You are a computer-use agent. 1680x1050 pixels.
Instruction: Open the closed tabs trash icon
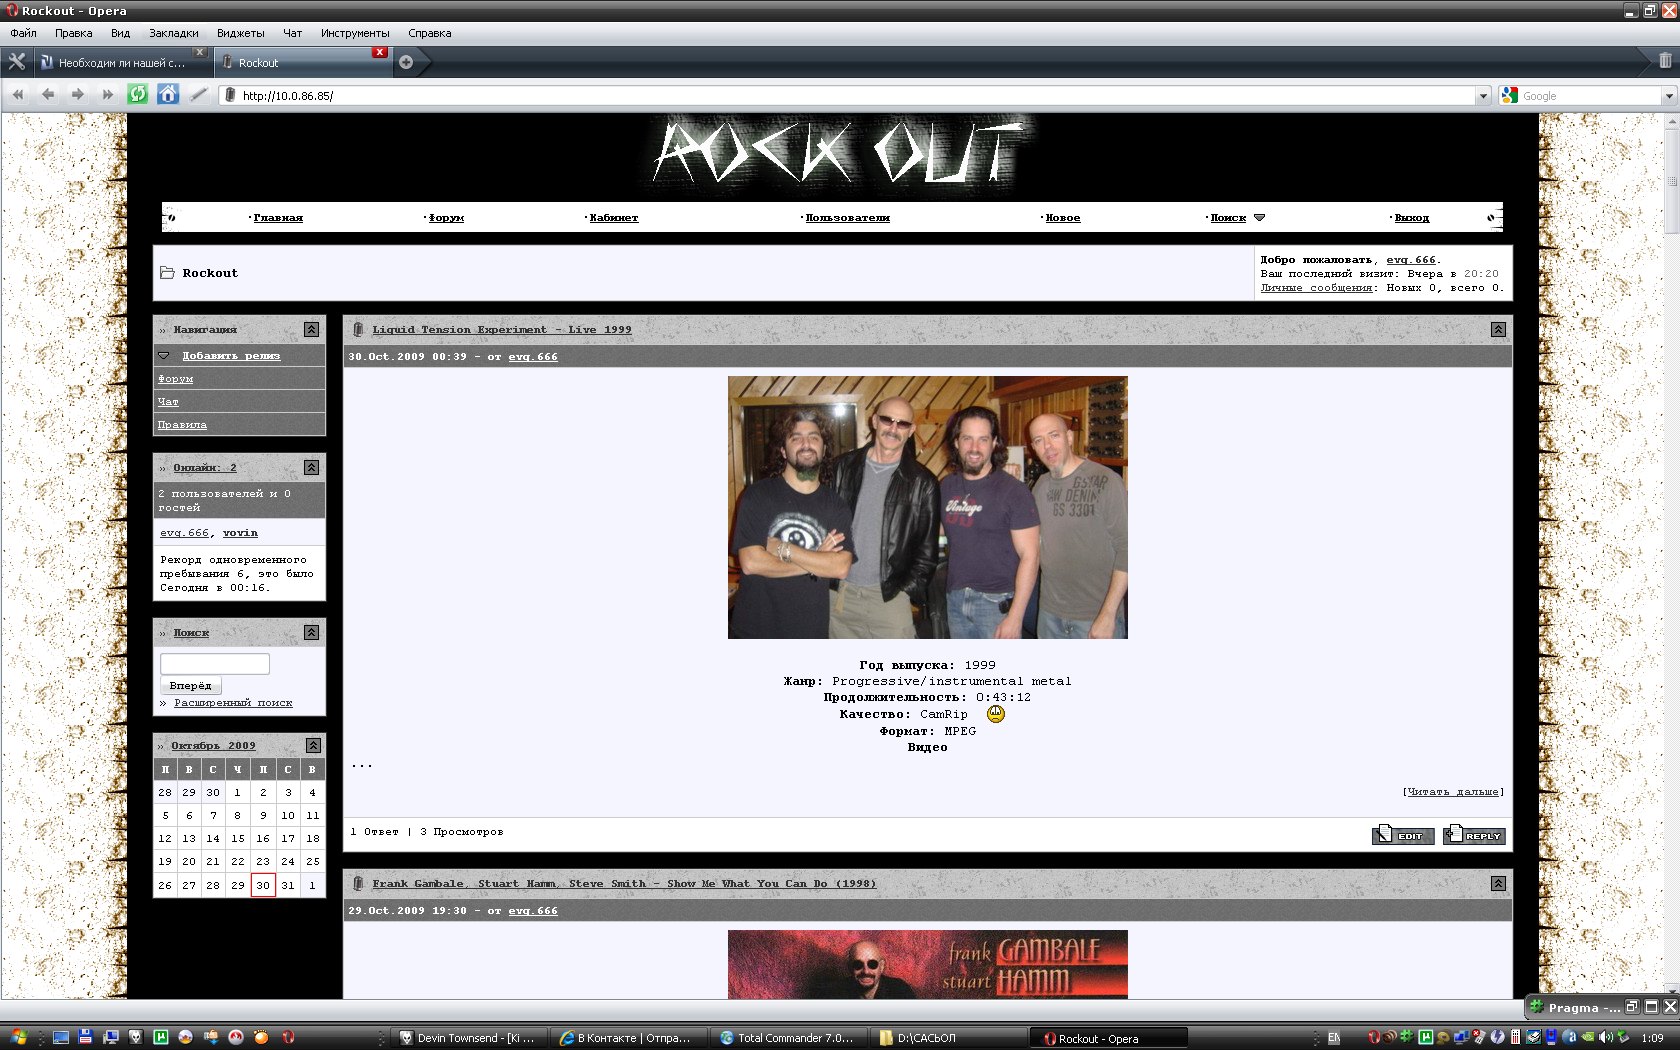point(1664,61)
